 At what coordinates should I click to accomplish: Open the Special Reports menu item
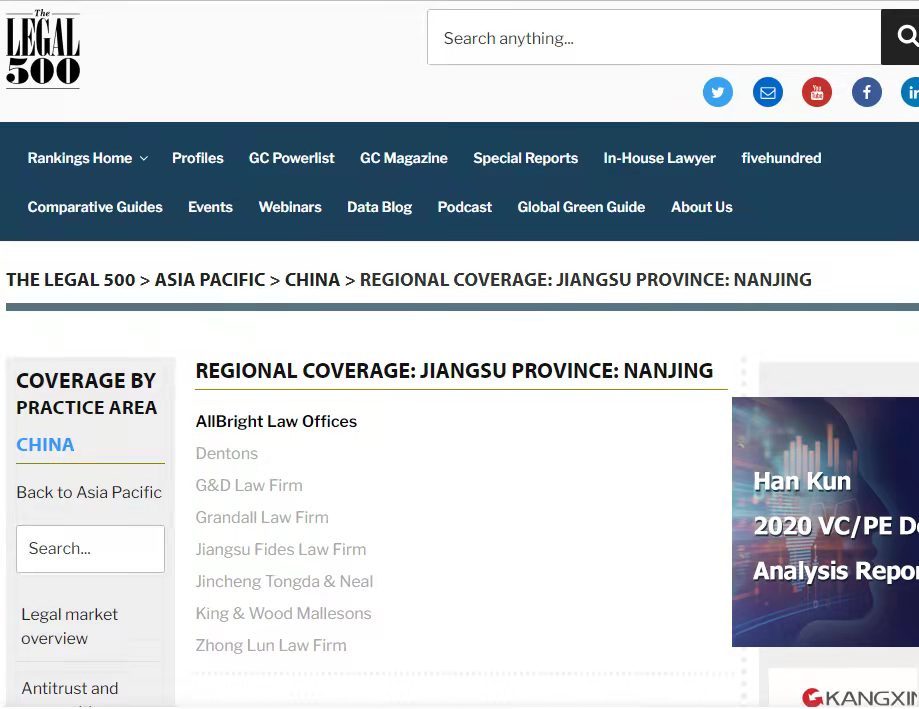[x=525, y=158]
